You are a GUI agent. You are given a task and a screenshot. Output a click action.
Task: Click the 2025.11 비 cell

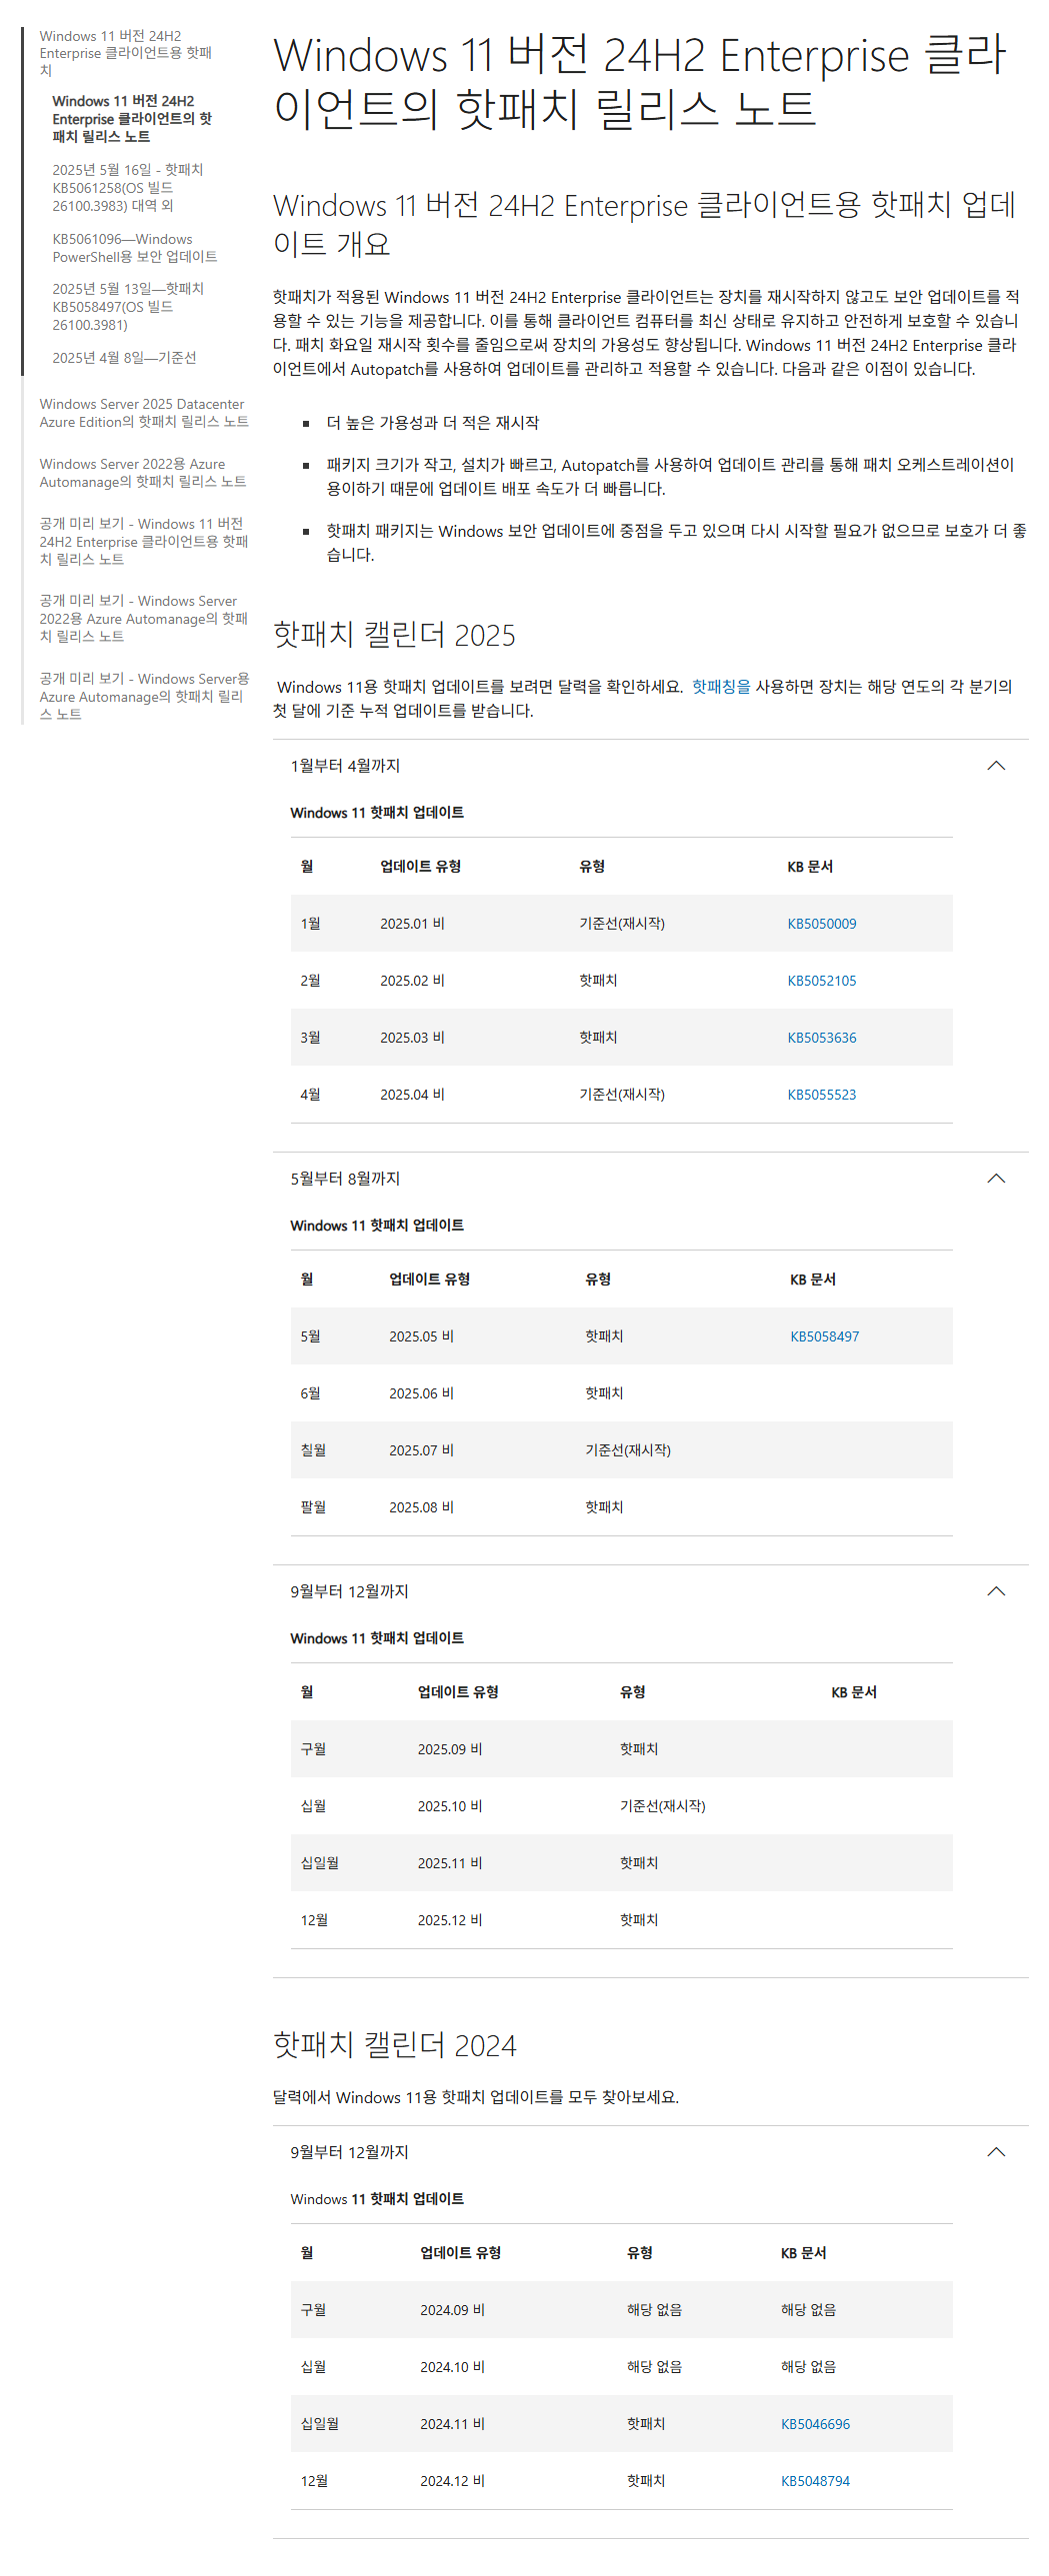point(450,1864)
